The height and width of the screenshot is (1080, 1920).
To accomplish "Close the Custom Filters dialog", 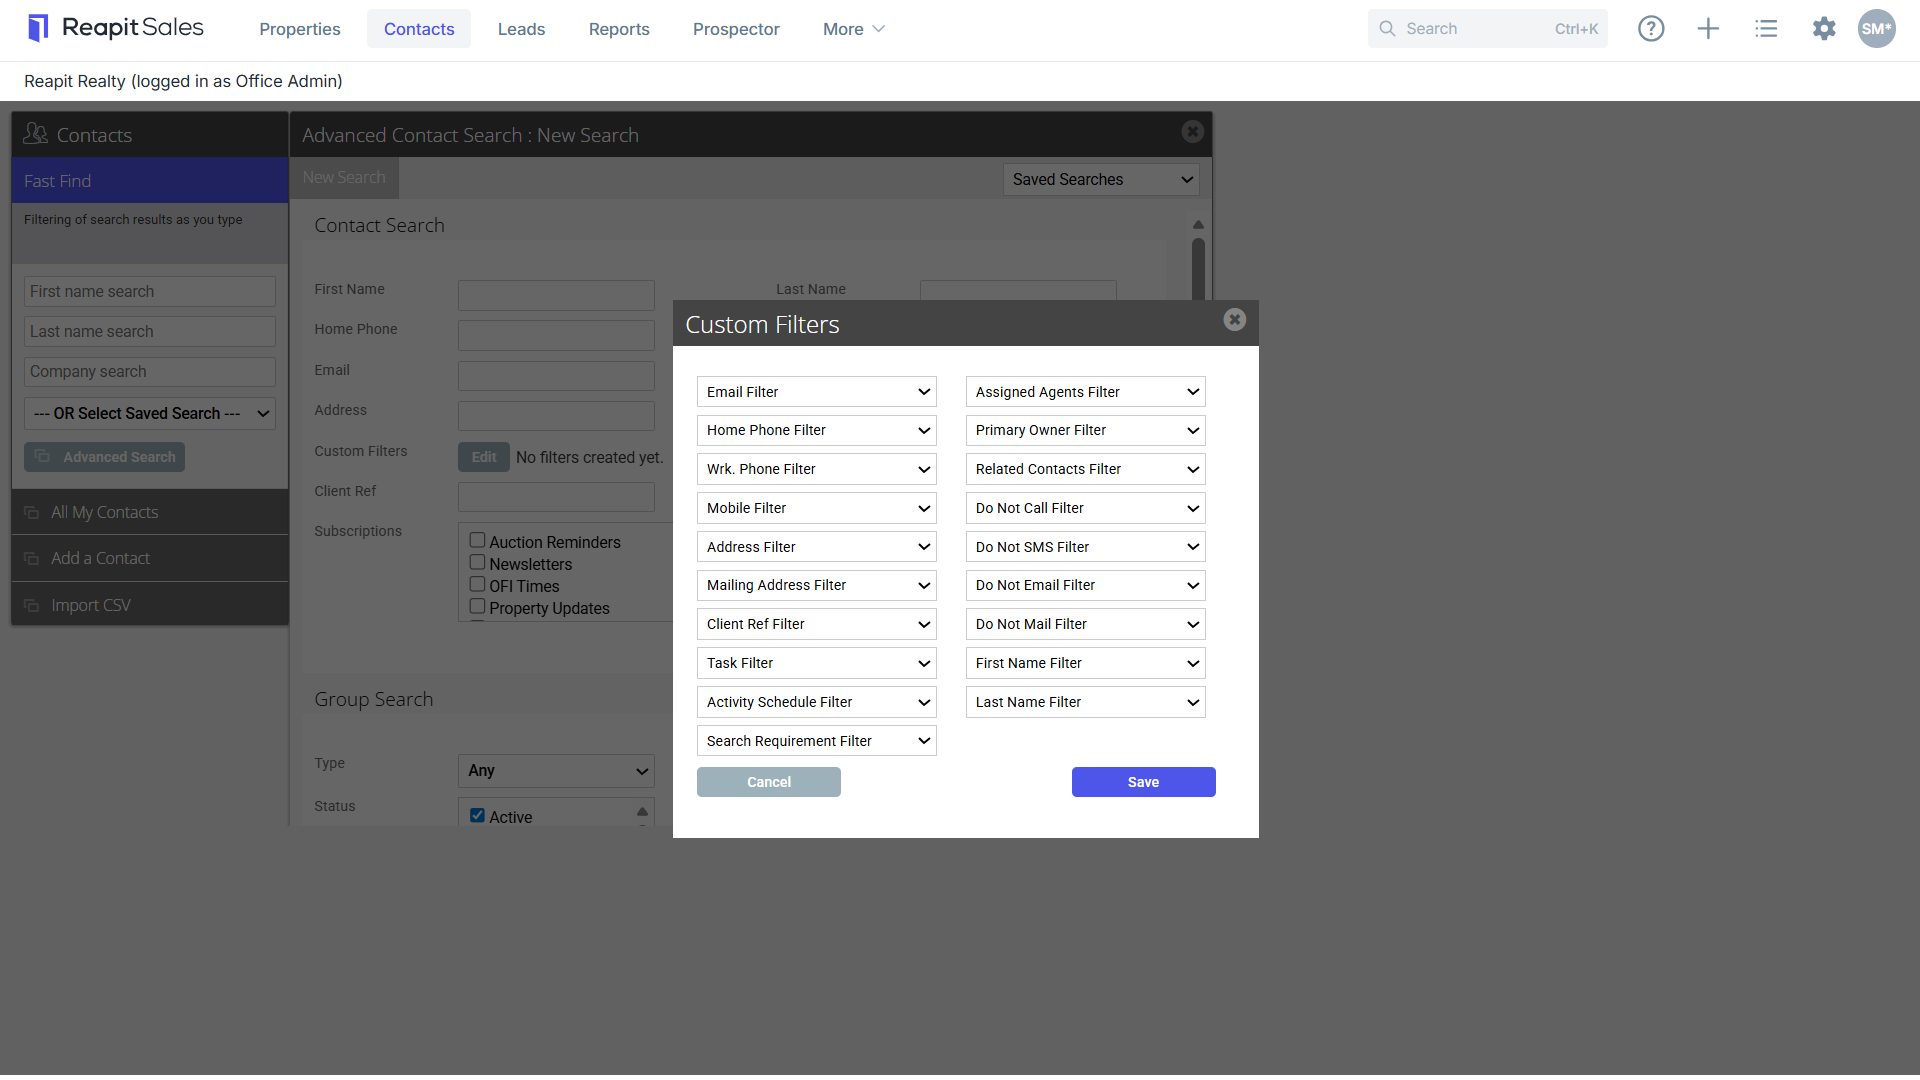I will point(1235,319).
